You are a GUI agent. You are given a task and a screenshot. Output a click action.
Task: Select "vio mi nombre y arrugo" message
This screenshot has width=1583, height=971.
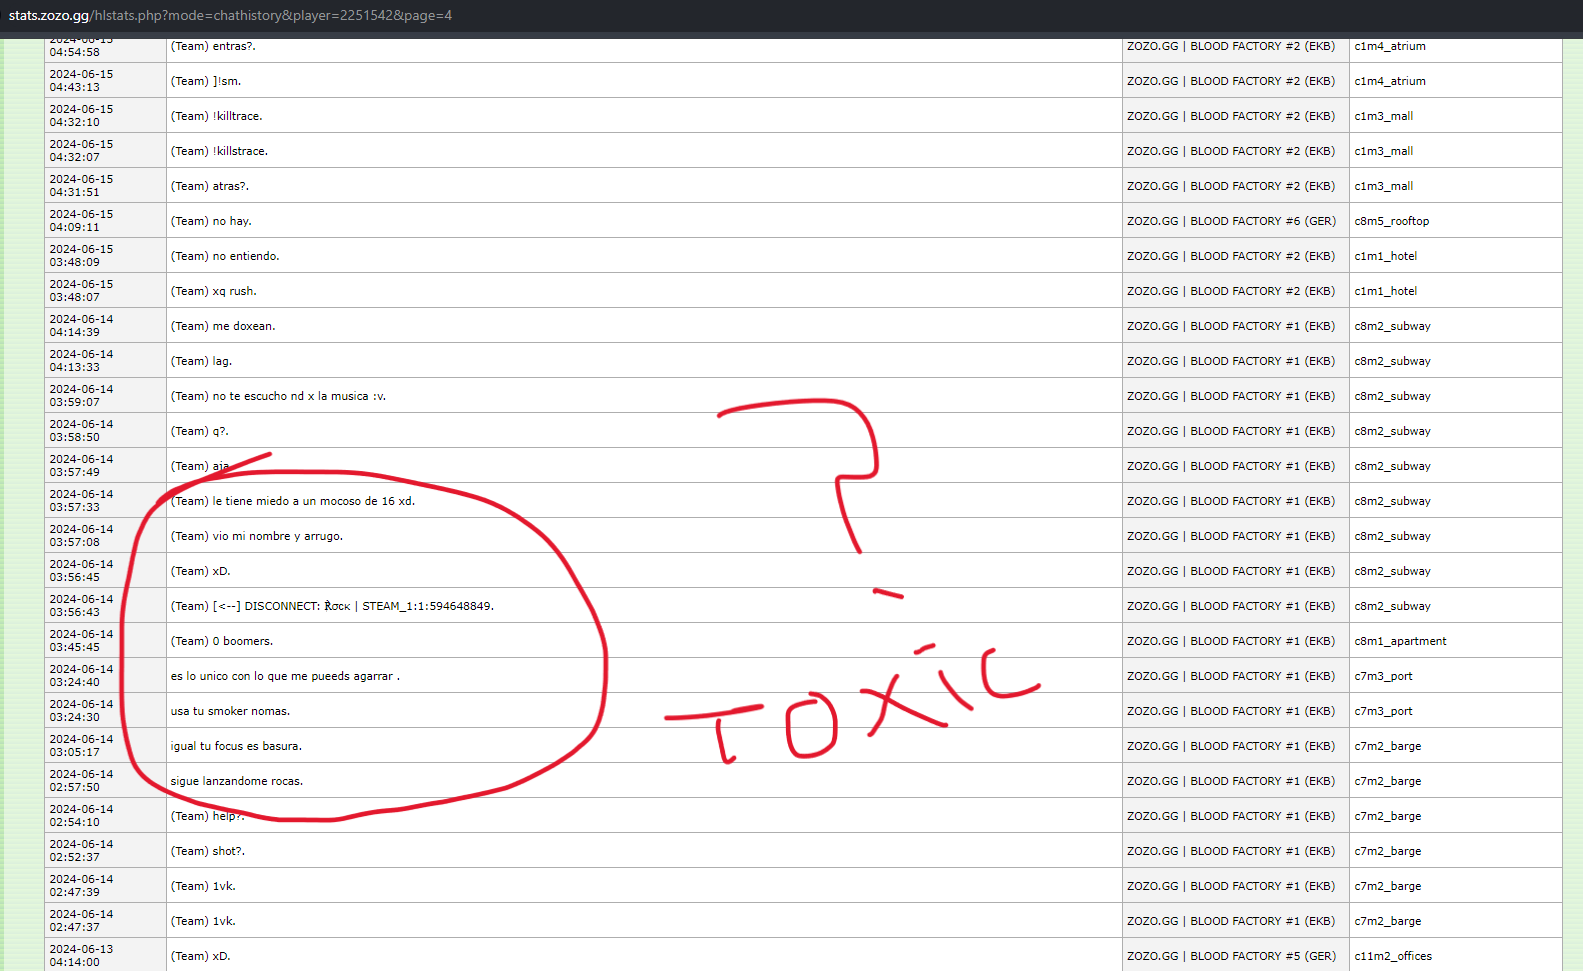coord(257,536)
